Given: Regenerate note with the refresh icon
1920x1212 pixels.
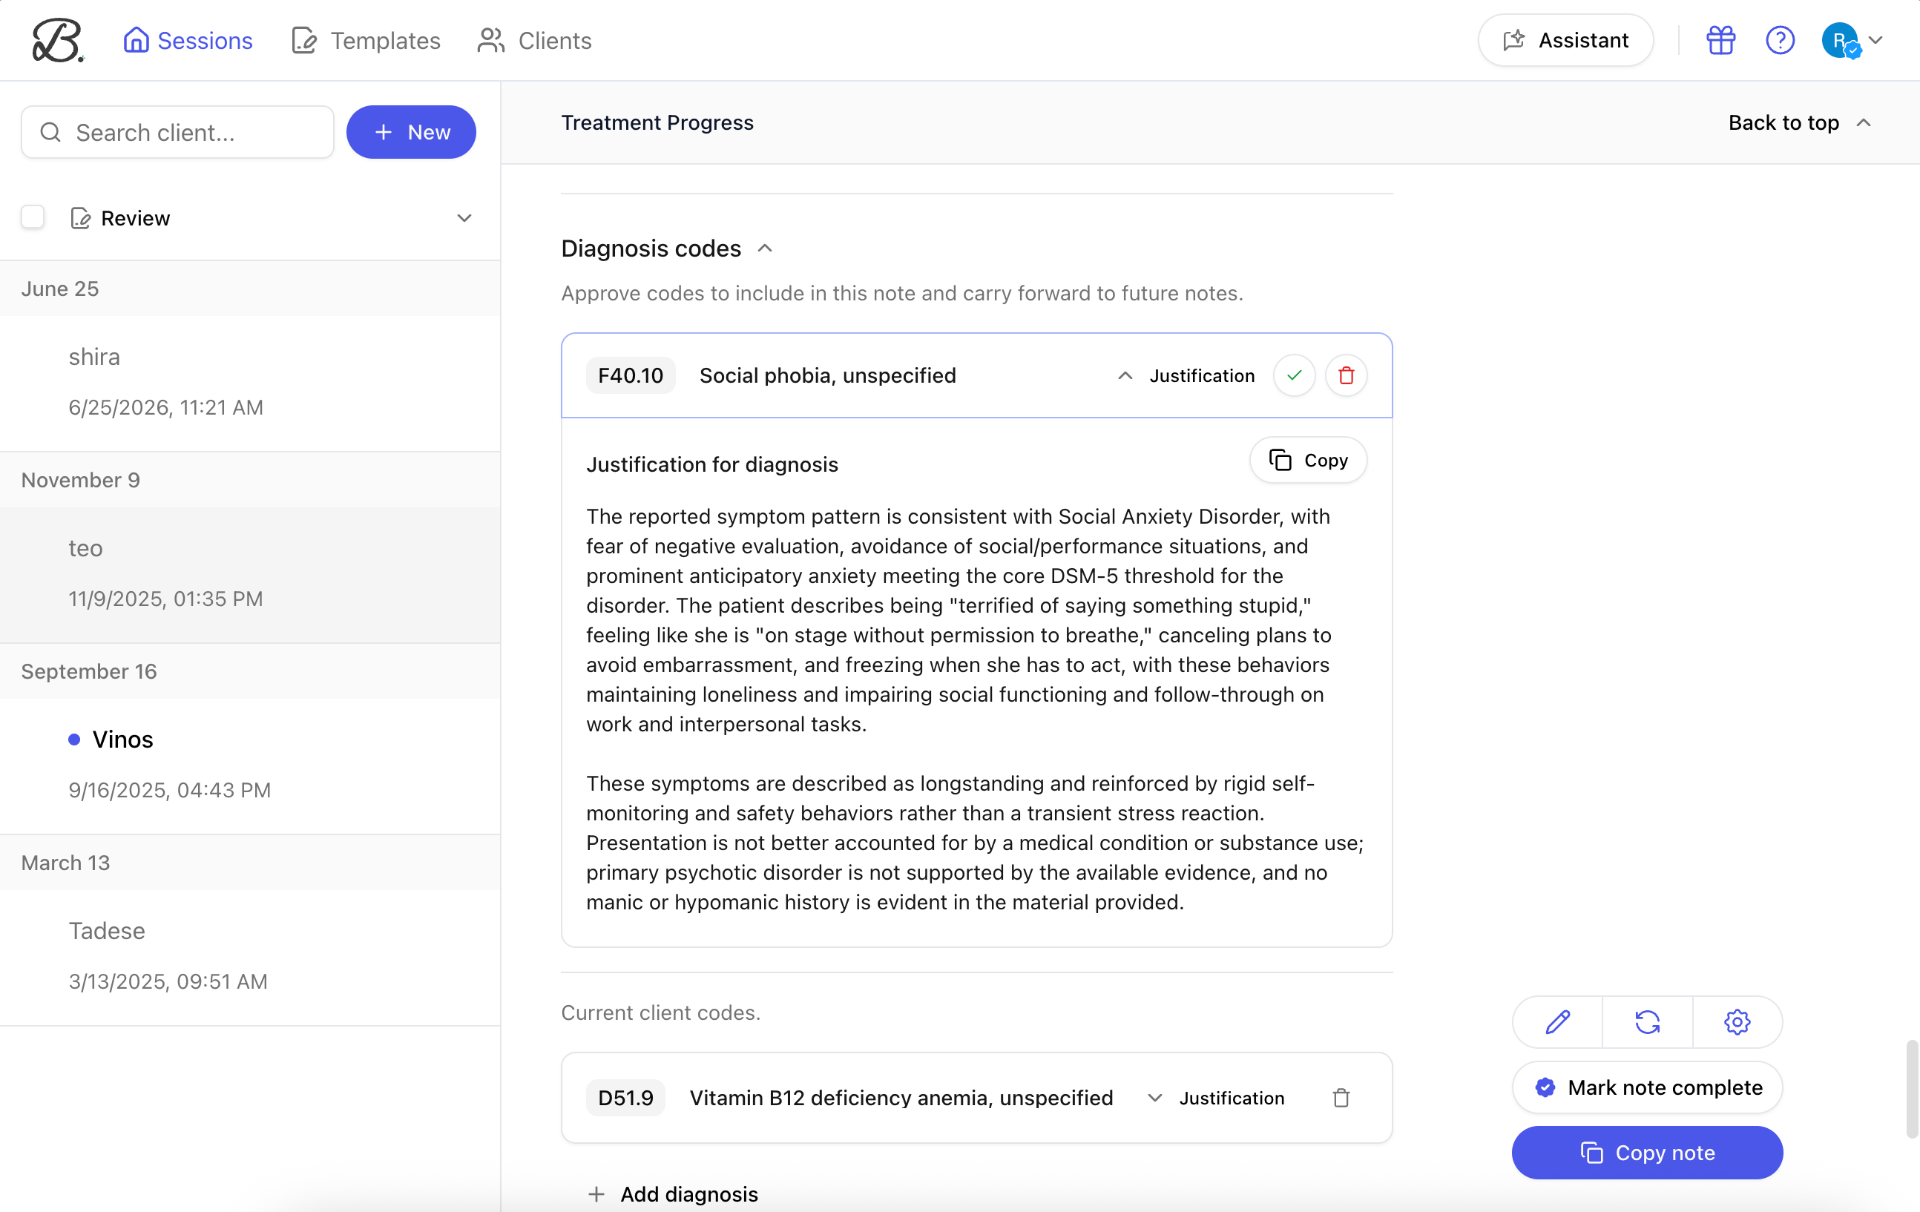Looking at the screenshot, I should (1647, 1022).
